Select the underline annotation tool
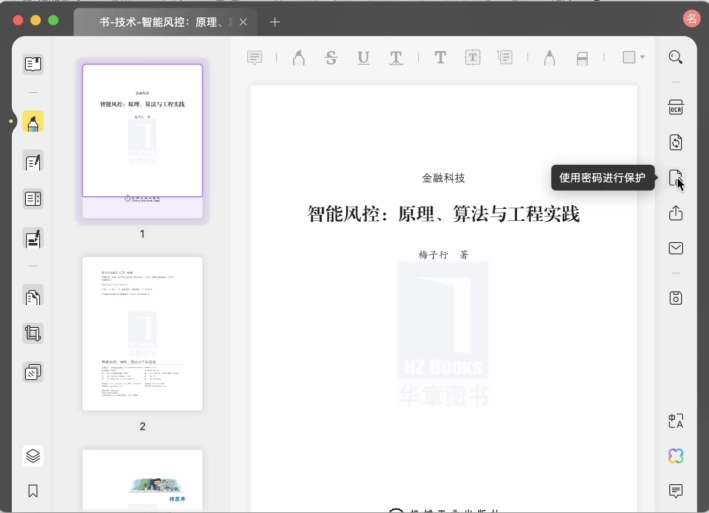 (x=364, y=57)
